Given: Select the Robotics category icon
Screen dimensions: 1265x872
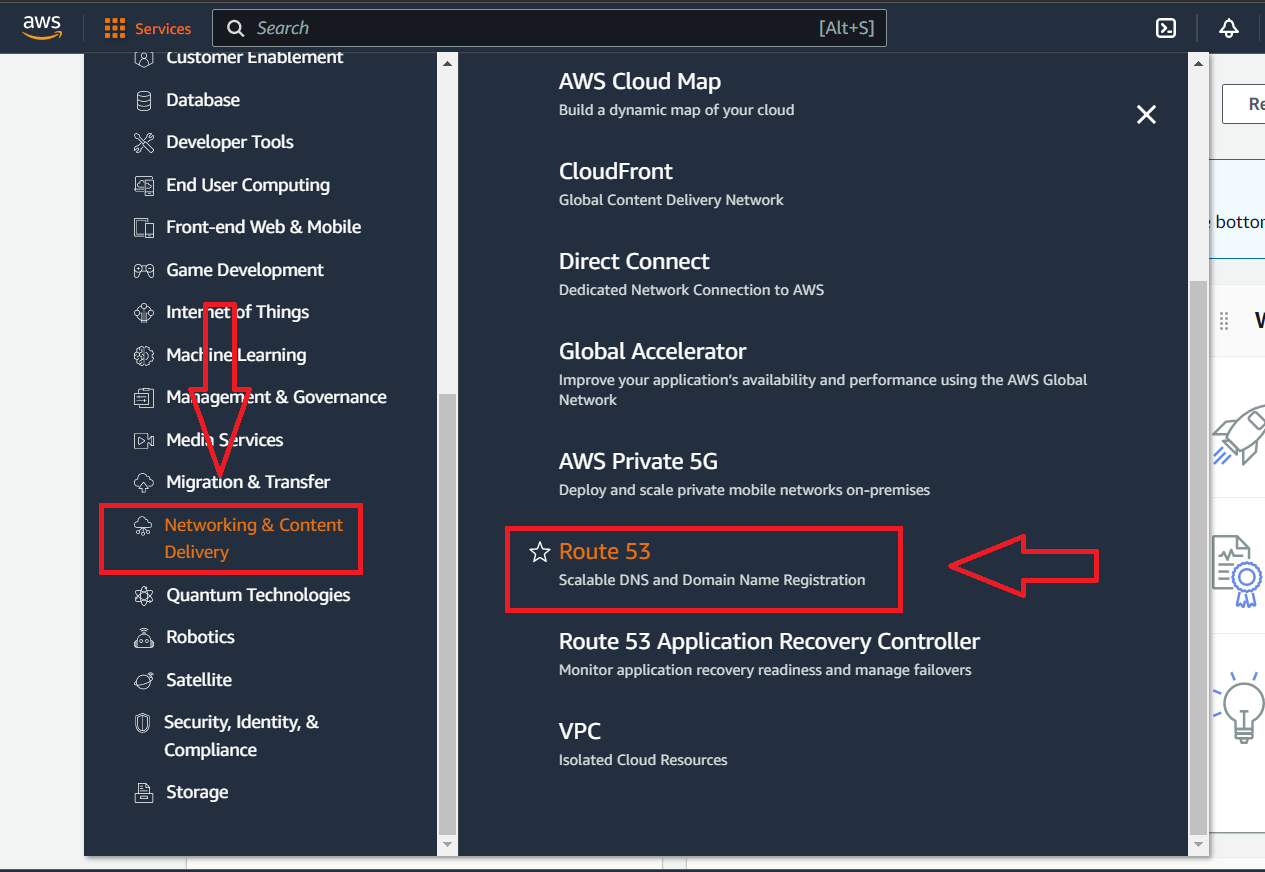Looking at the screenshot, I should [144, 637].
